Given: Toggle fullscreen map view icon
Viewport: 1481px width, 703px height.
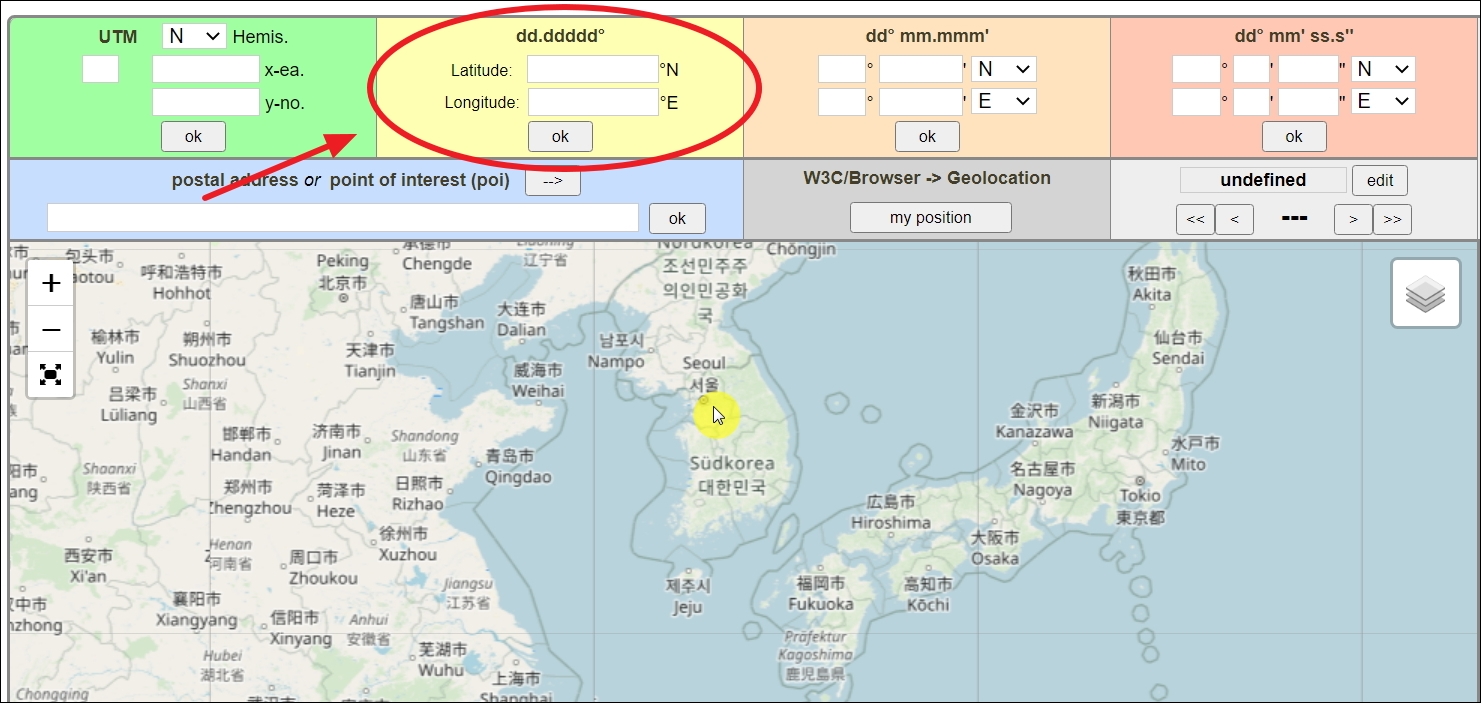Looking at the screenshot, I should (x=51, y=374).
